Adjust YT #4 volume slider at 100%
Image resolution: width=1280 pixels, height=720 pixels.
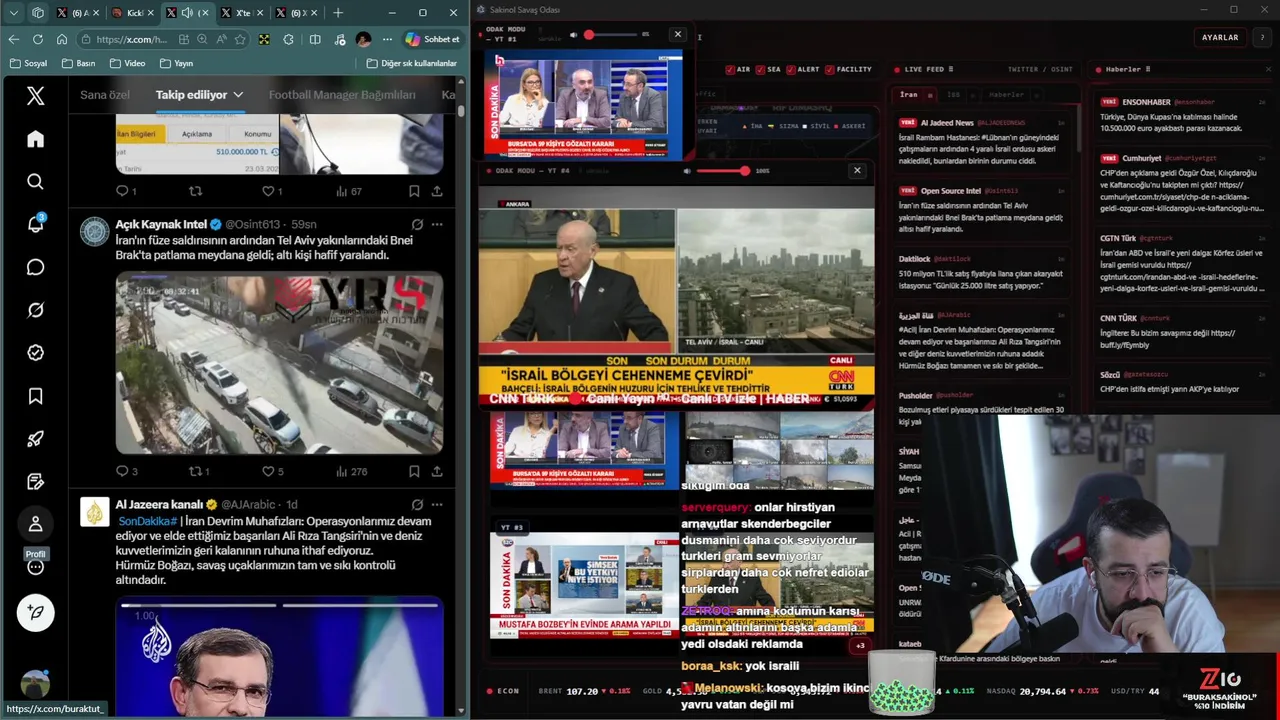coord(722,171)
